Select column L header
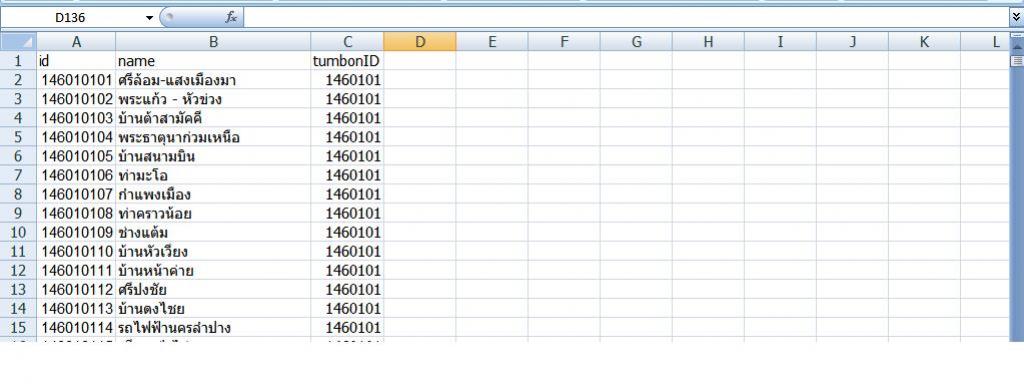This screenshot has height=384, width=1024. 985,42
